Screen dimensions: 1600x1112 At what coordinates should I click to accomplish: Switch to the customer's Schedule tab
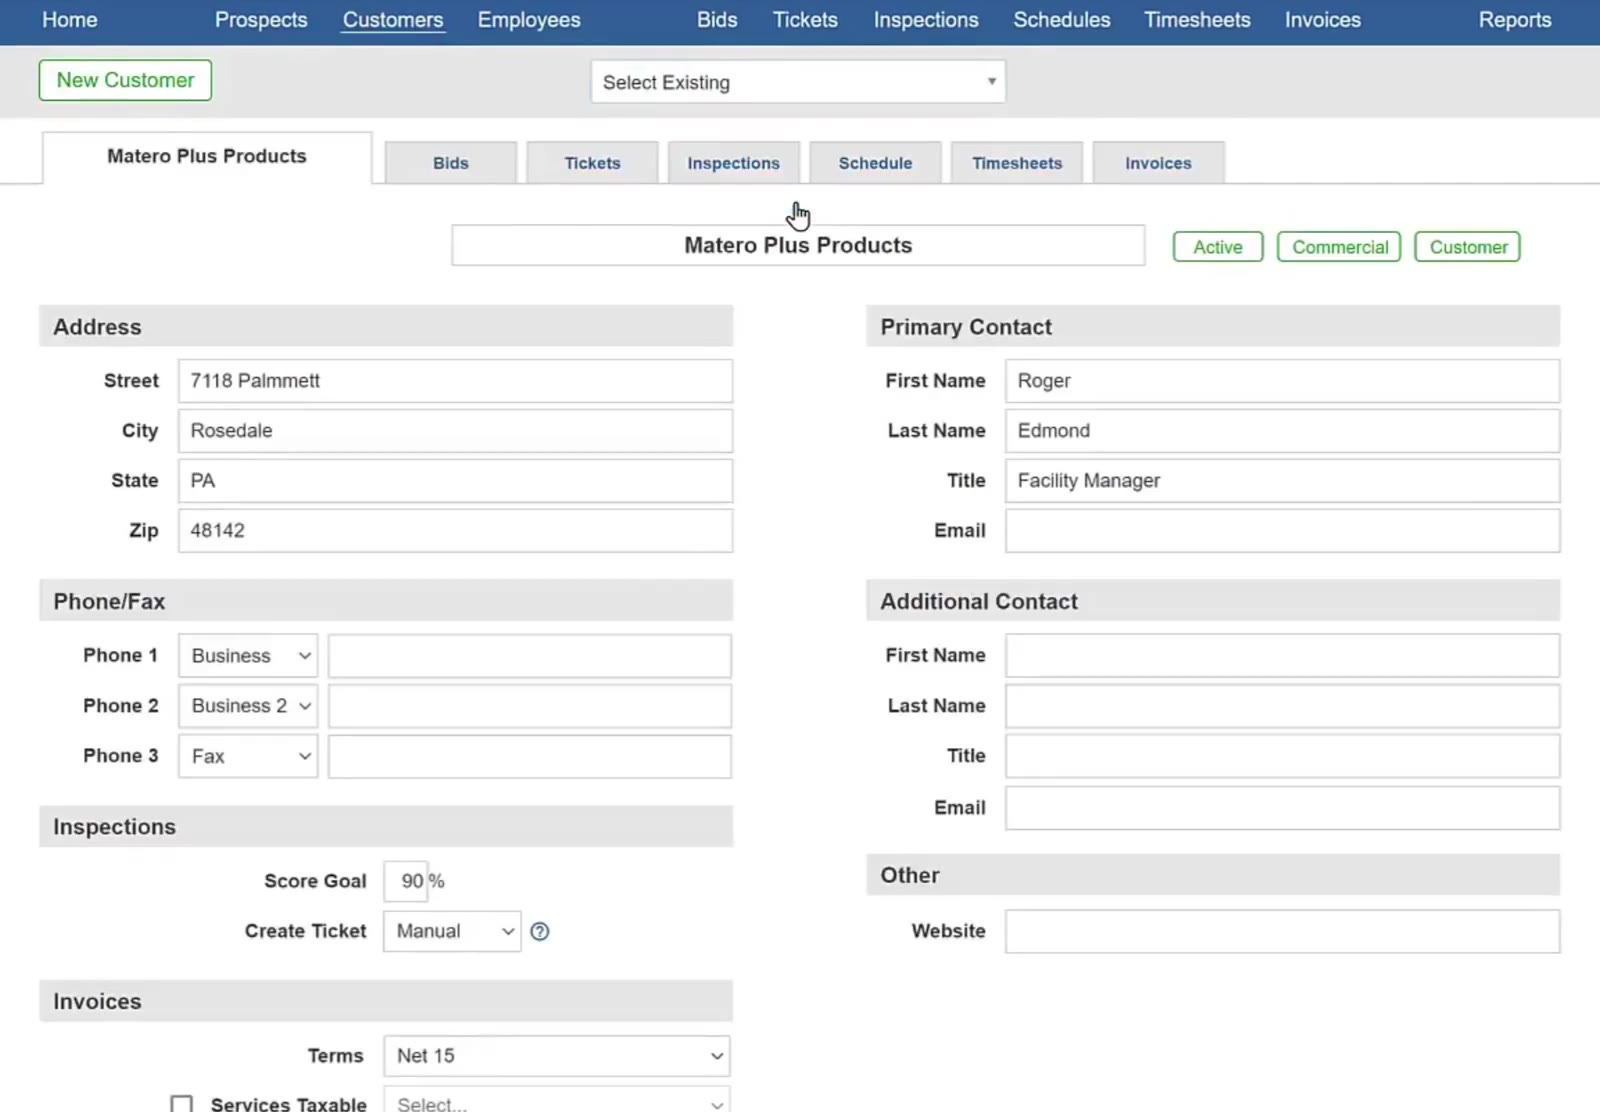(x=875, y=163)
